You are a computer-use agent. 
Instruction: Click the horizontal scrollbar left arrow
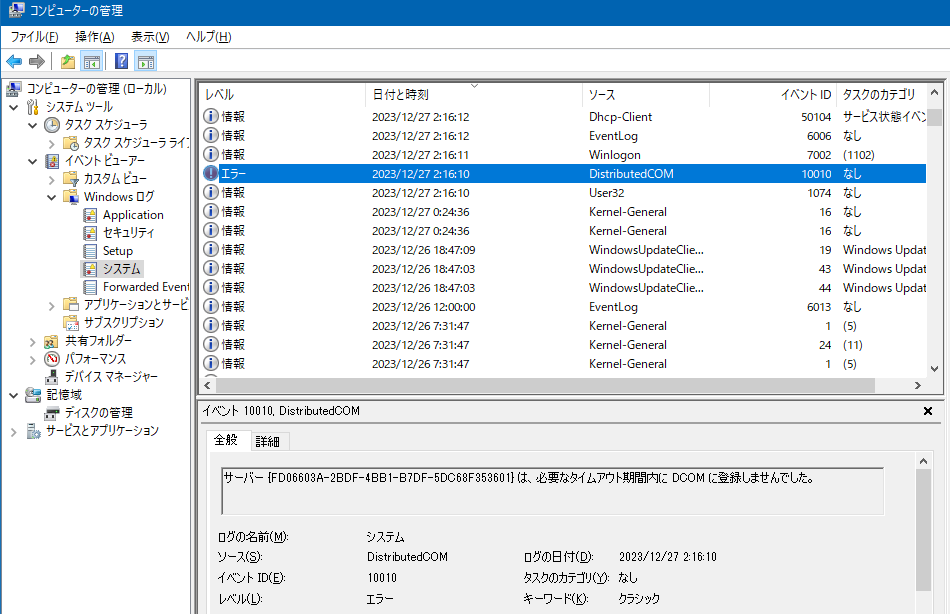(208, 385)
